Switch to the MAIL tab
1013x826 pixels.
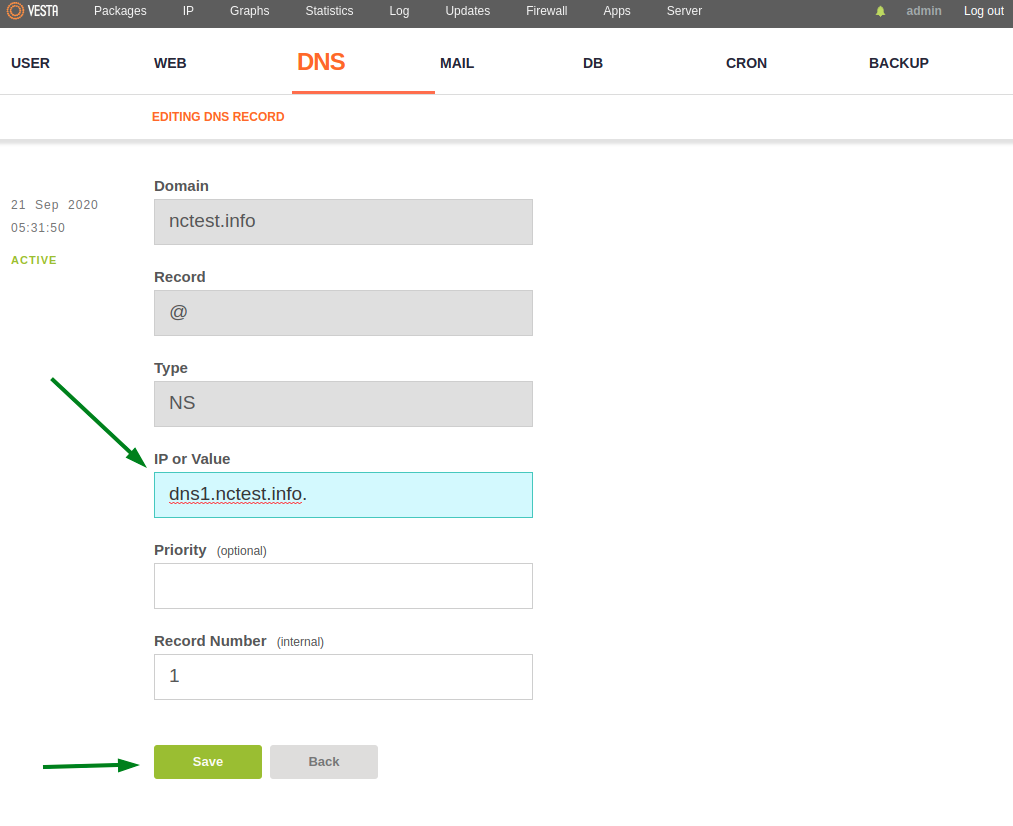coord(457,63)
